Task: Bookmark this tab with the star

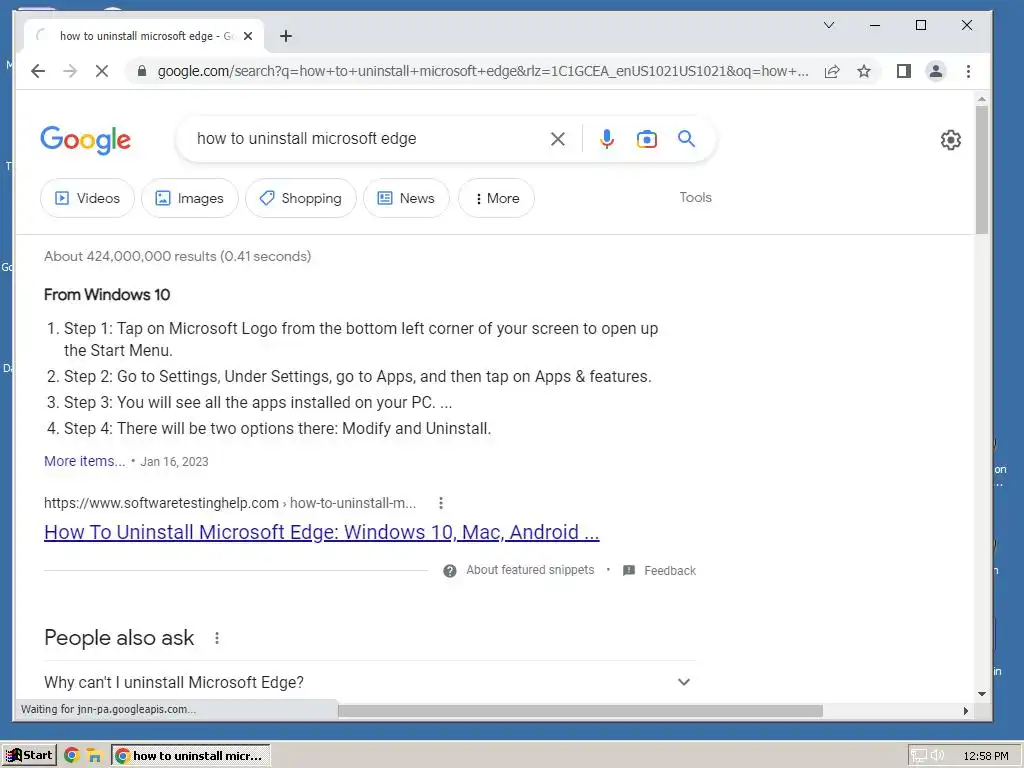Action: pyautogui.click(x=864, y=71)
